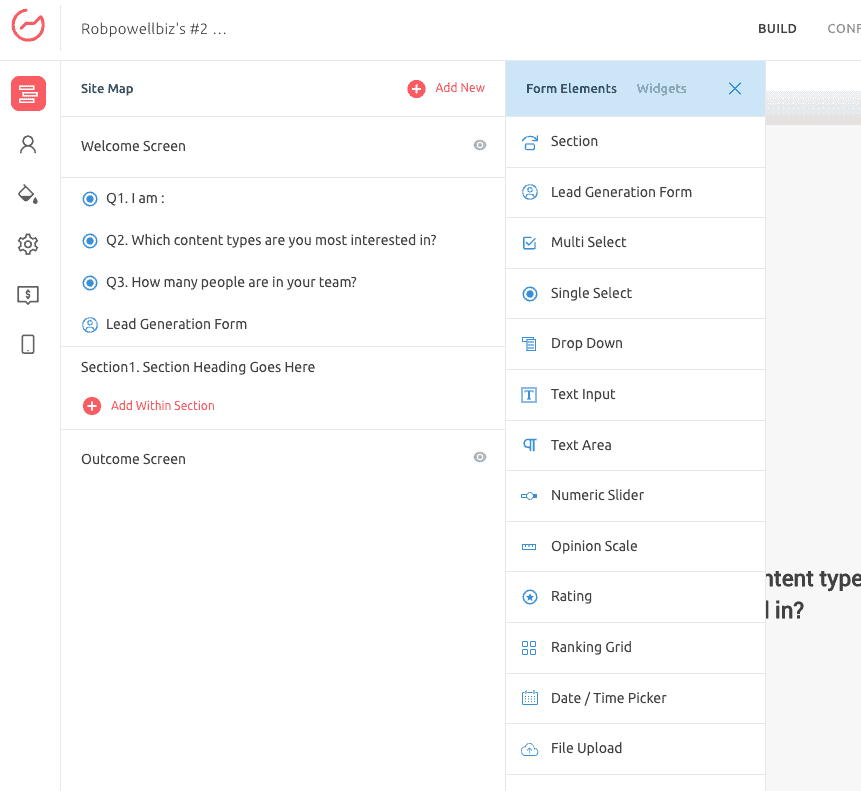
Task: Add a Text Input element
Action: tap(635, 395)
